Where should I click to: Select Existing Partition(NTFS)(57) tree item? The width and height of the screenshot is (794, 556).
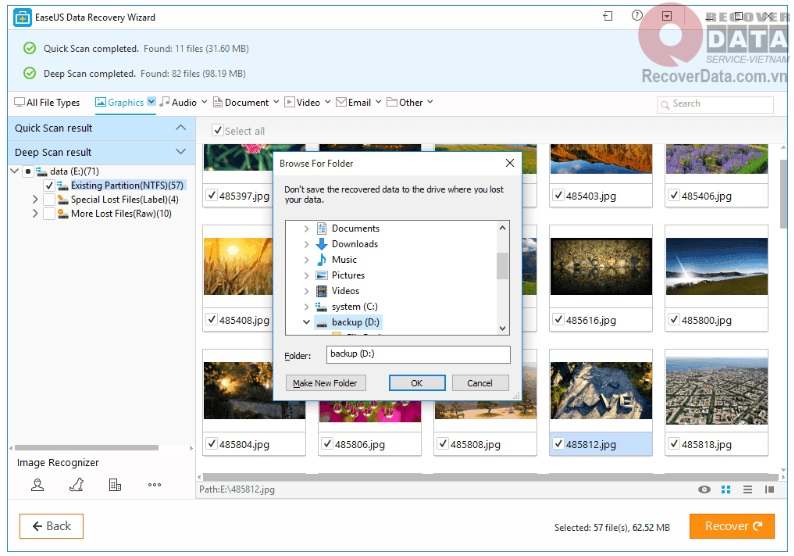[127, 185]
